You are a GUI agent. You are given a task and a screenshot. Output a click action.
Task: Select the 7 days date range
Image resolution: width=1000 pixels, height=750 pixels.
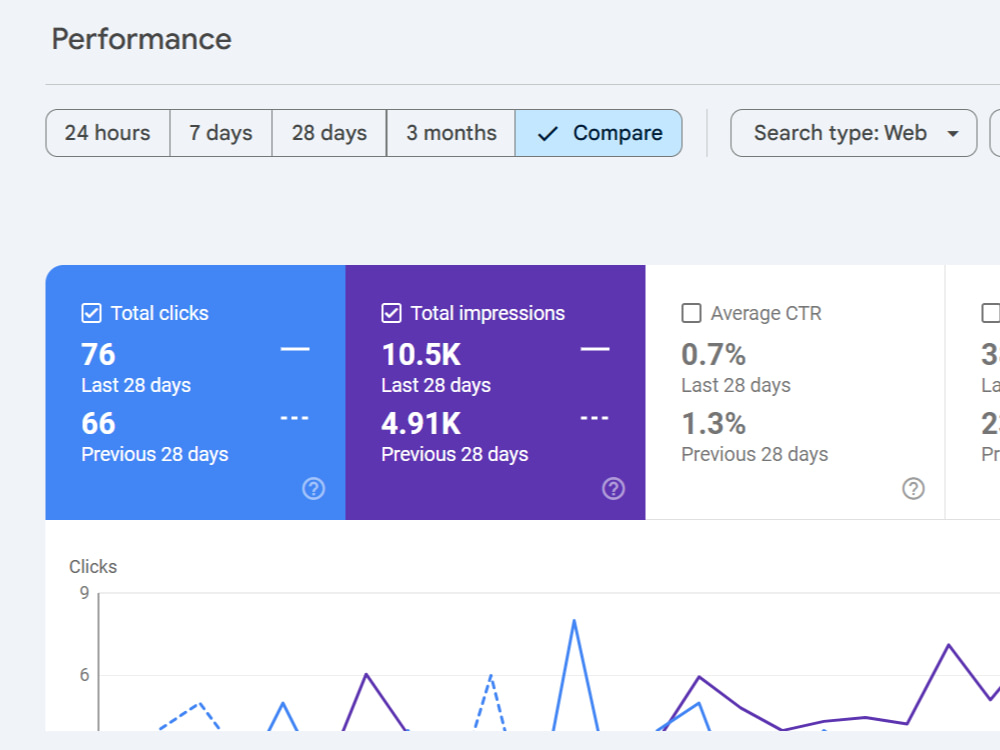coord(221,133)
